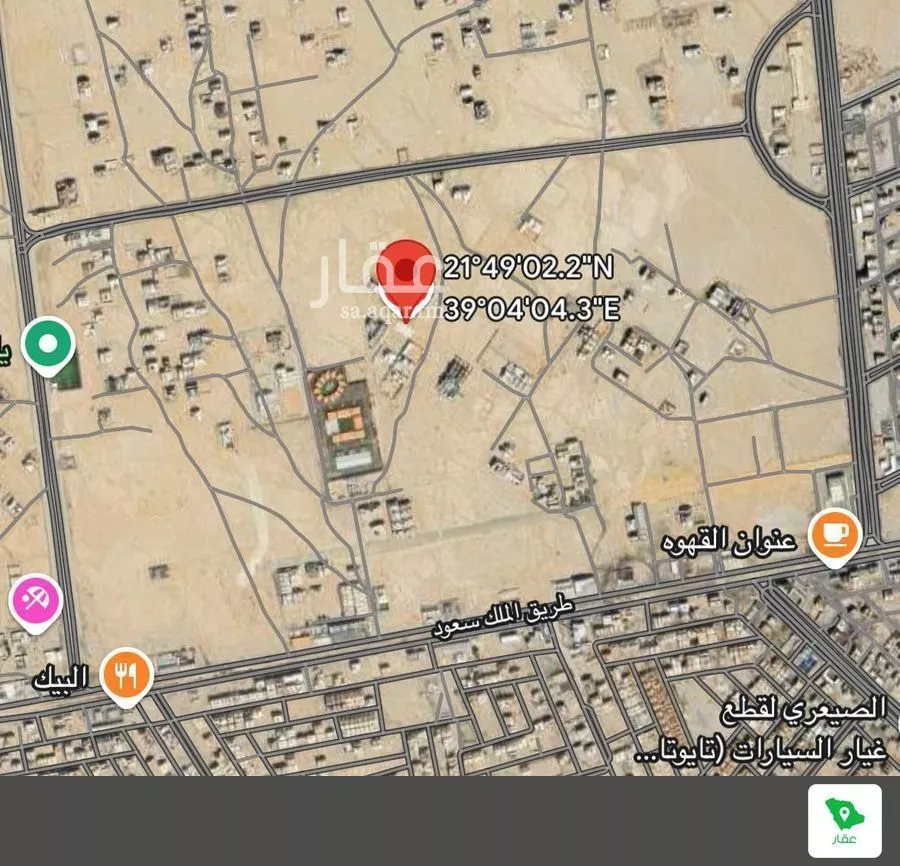Click the dark gray bottom bar
The height and width of the screenshot is (866, 900).
coord(402,821)
